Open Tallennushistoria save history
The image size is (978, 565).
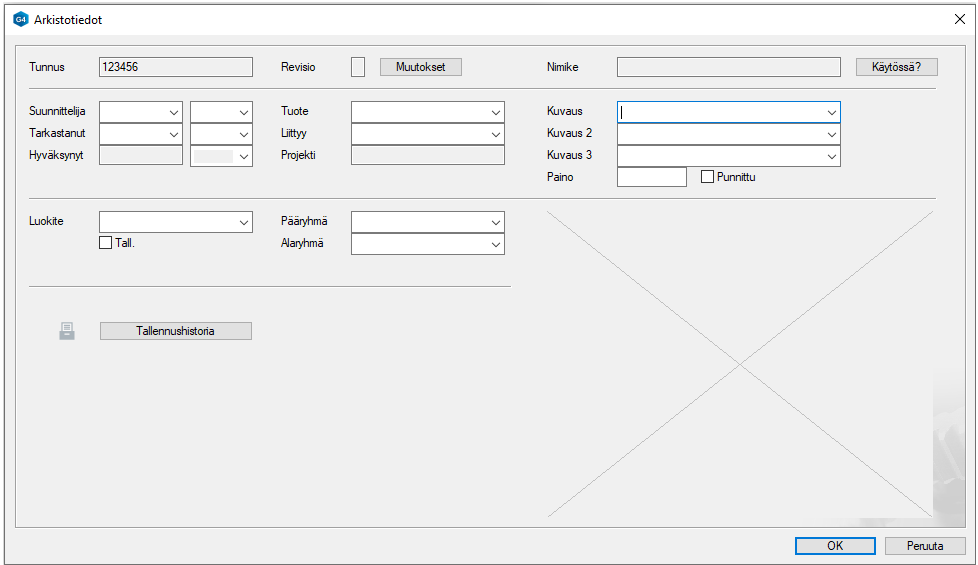pos(176,331)
